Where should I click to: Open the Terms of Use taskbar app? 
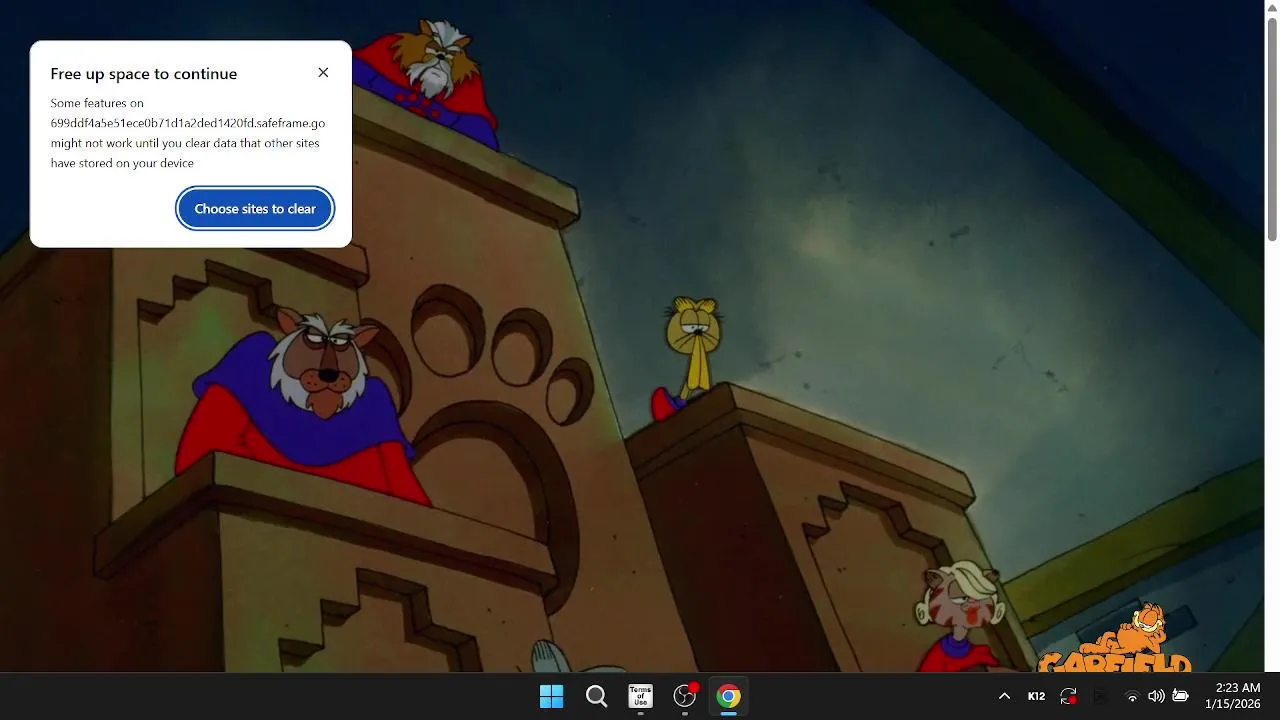pos(640,697)
